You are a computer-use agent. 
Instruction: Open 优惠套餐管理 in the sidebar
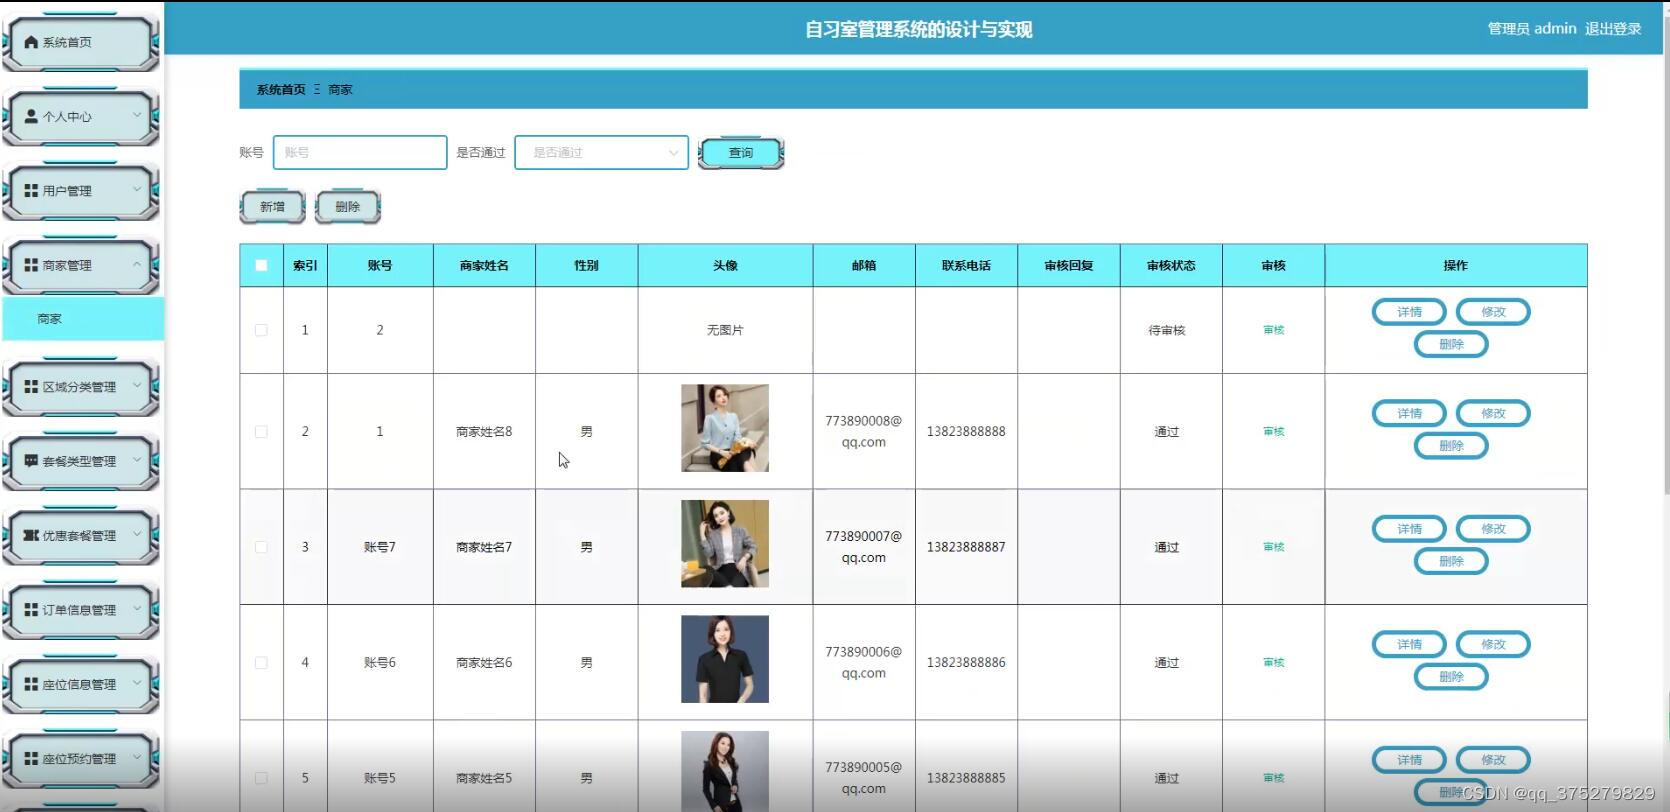pos(80,535)
